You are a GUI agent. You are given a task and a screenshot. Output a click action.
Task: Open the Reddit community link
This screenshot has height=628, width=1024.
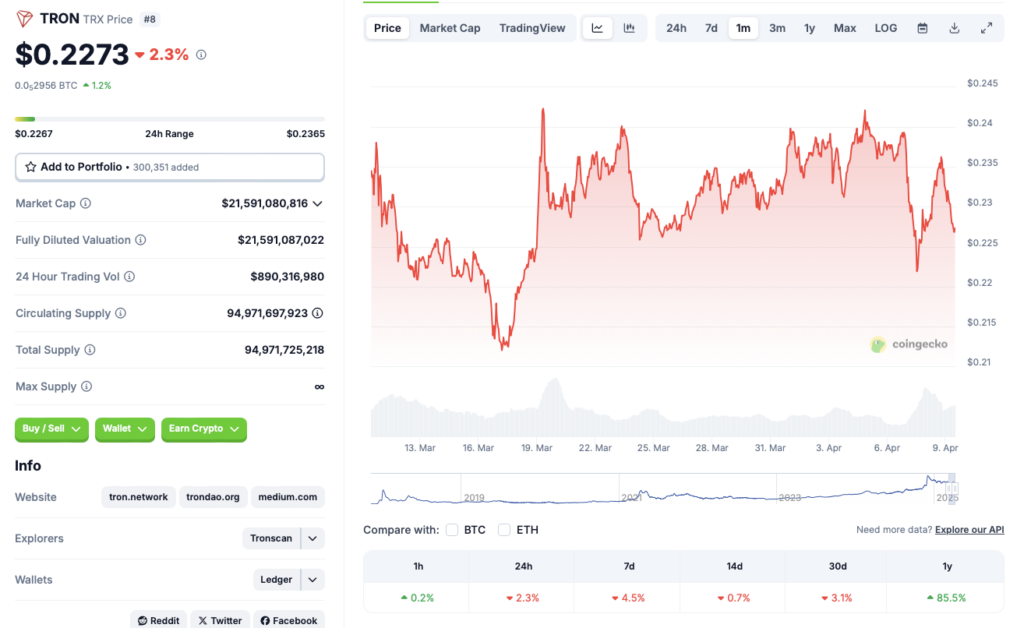159,620
